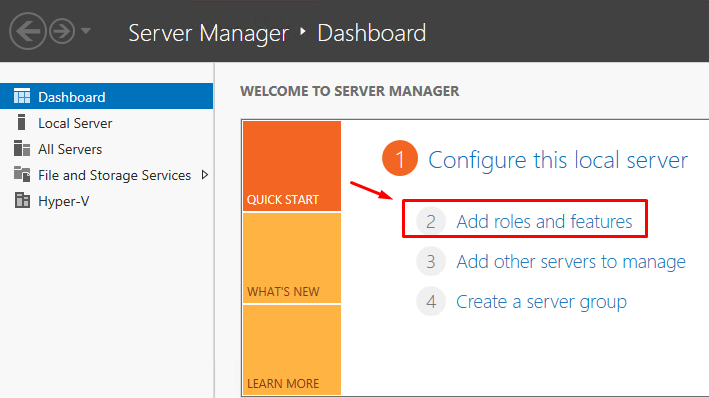Select Dashboard in the sidebar
The height and width of the screenshot is (398, 709).
(106, 96)
